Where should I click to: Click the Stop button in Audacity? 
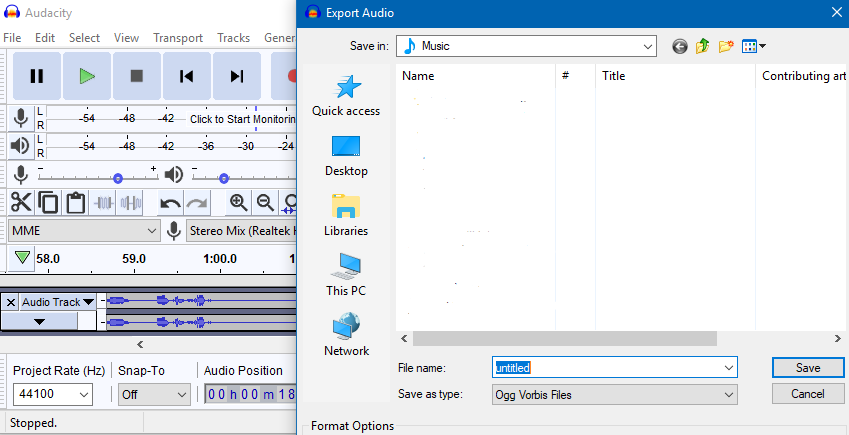[x=136, y=76]
